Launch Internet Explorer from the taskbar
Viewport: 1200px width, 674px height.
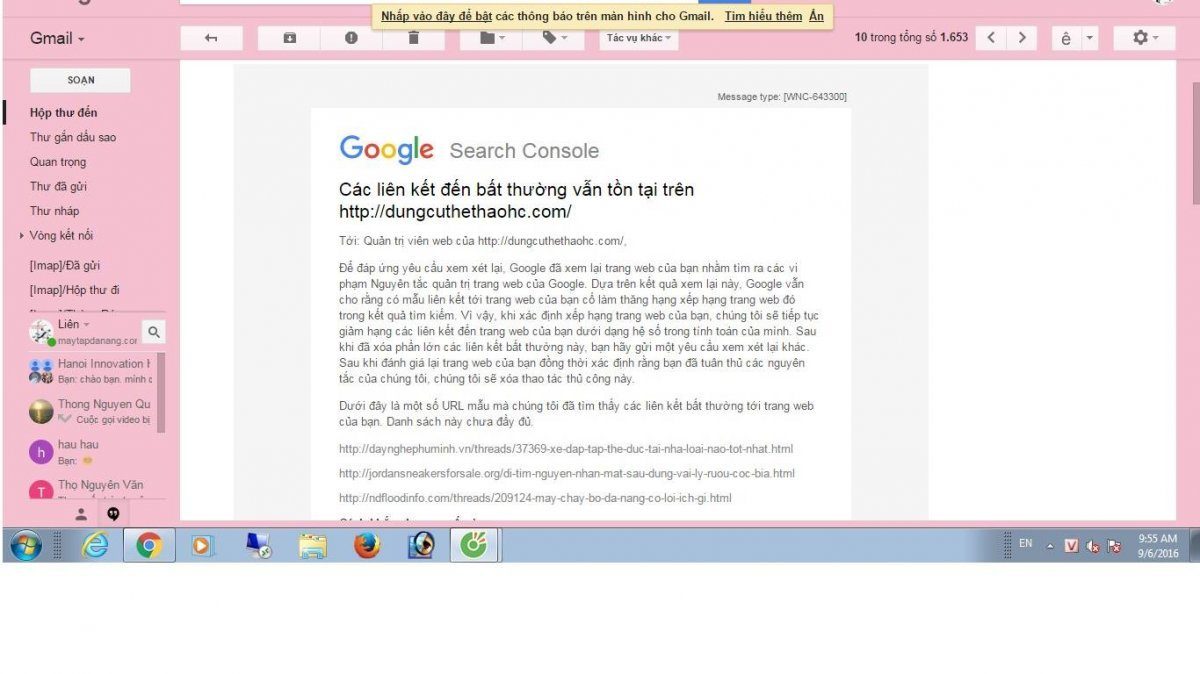(x=95, y=545)
